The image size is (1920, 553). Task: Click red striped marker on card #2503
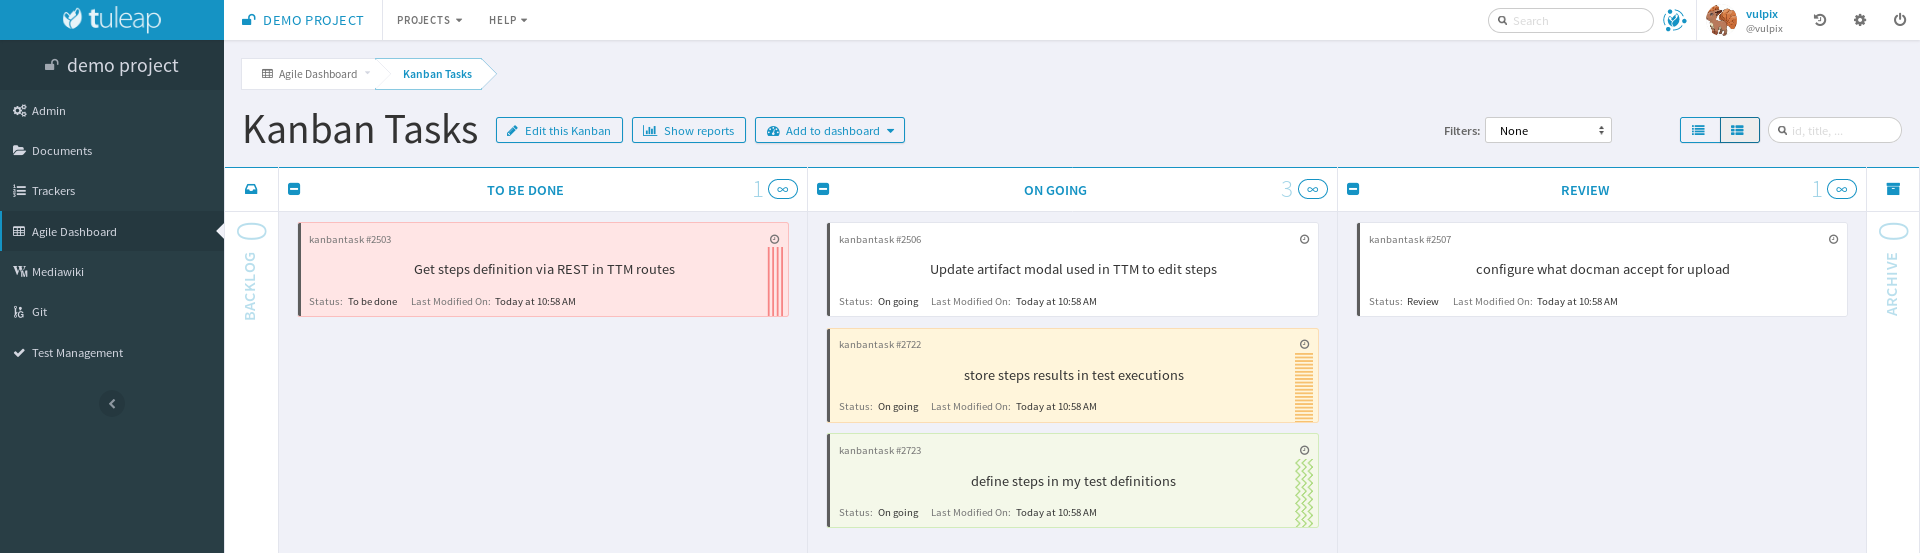click(776, 281)
